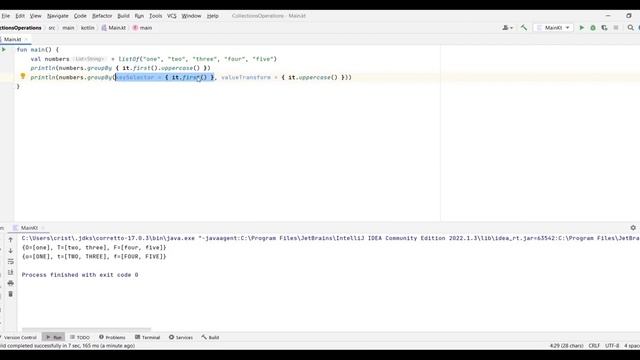Click the 4:29 caret position indicator
The width and height of the screenshot is (640, 360).
[x=567, y=346]
